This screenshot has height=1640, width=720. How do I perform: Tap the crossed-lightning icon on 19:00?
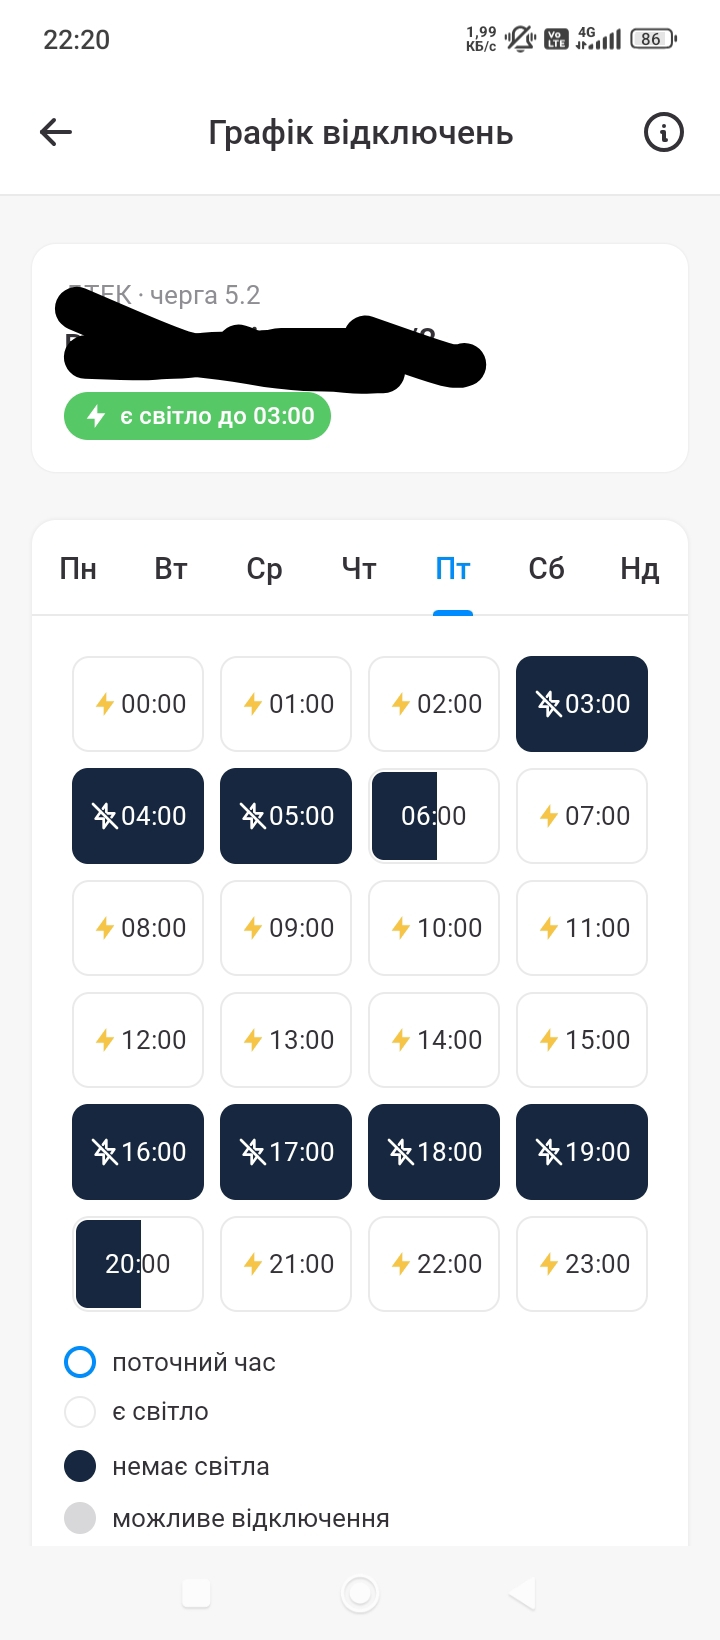click(549, 1152)
